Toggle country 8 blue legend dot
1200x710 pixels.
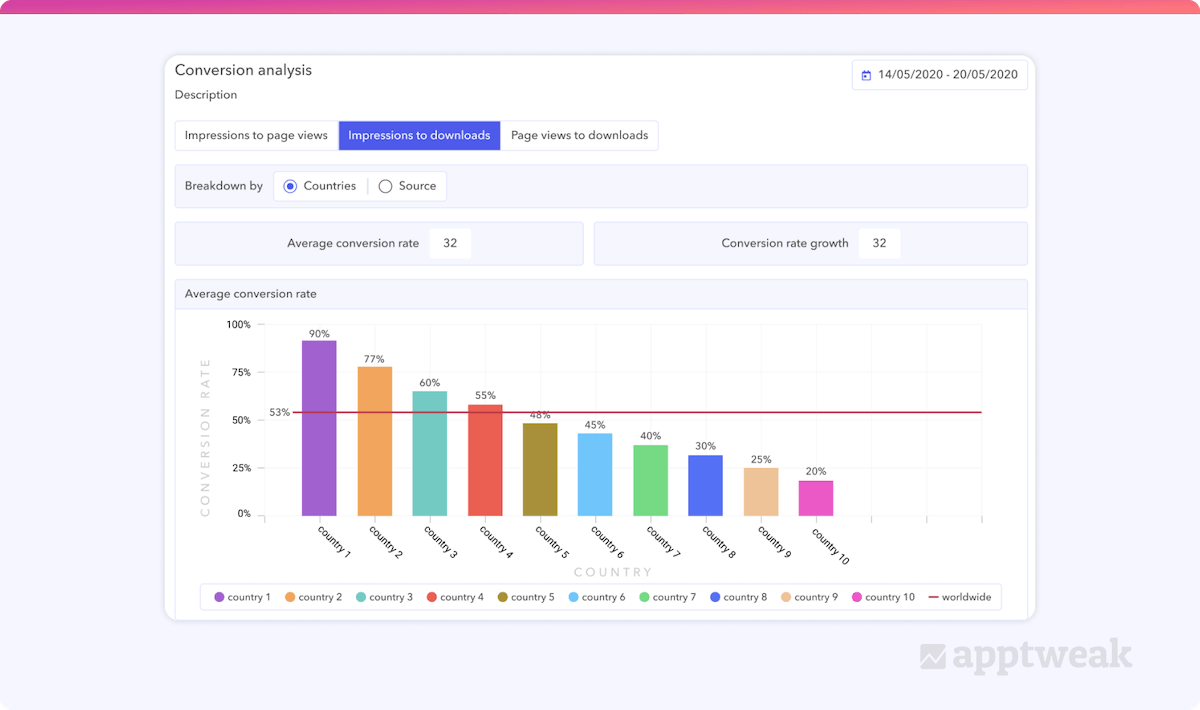[x=715, y=597]
